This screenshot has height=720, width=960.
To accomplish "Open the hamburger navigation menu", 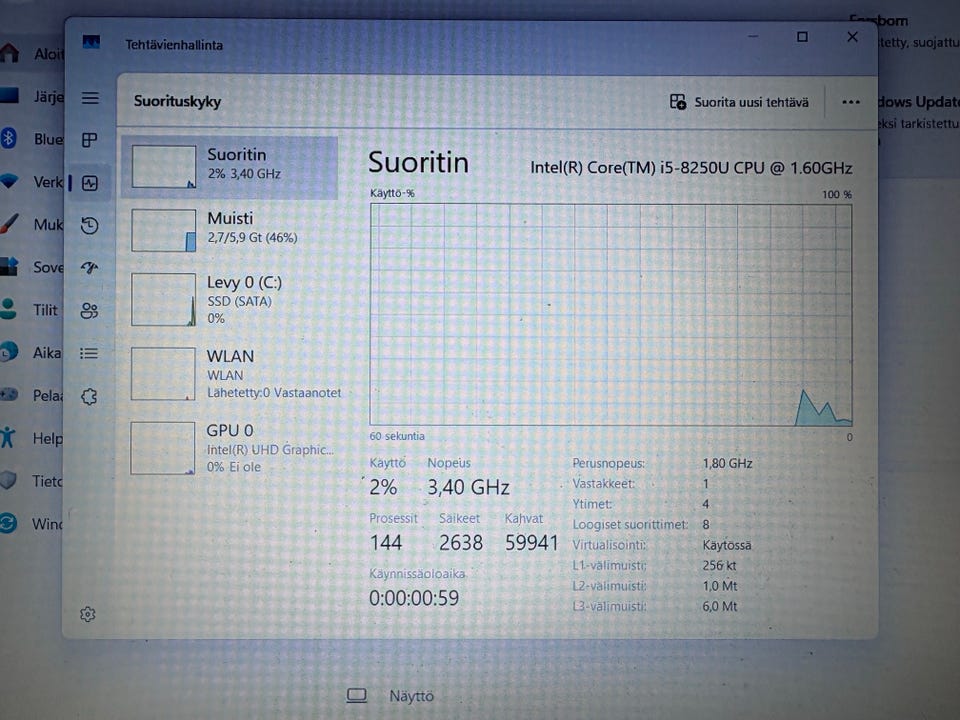I will (90, 98).
